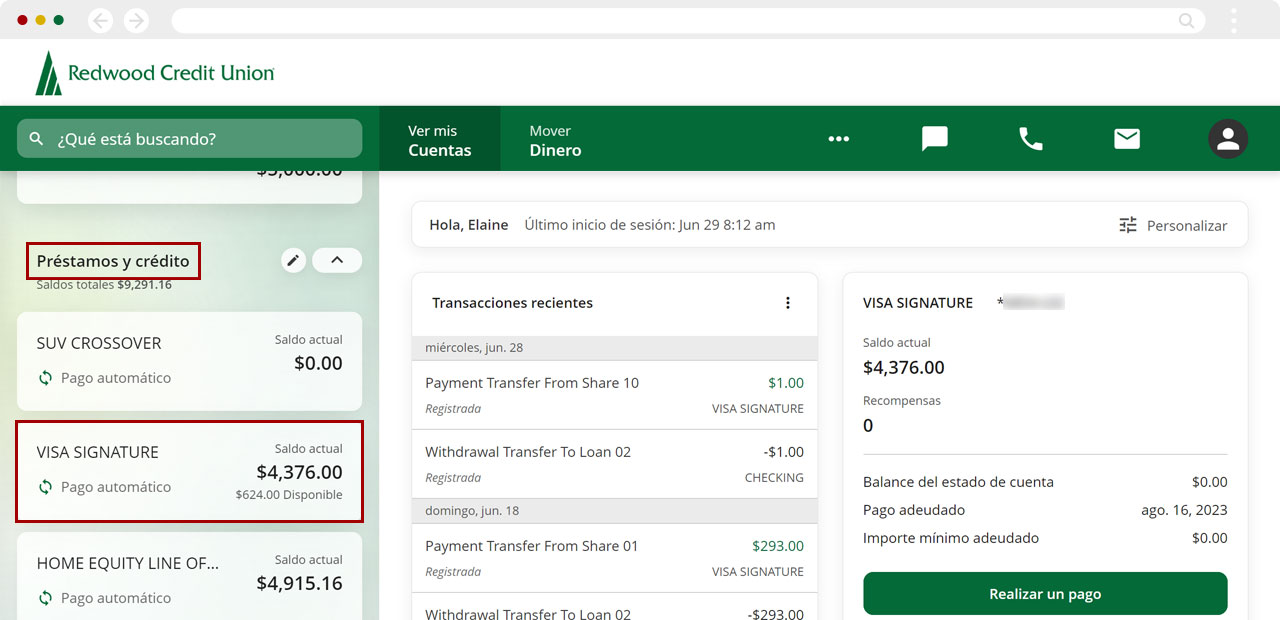Switch to Ver mis Cuentas tab
This screenshot has height=620, width=1280.
[x=439, y=140]
